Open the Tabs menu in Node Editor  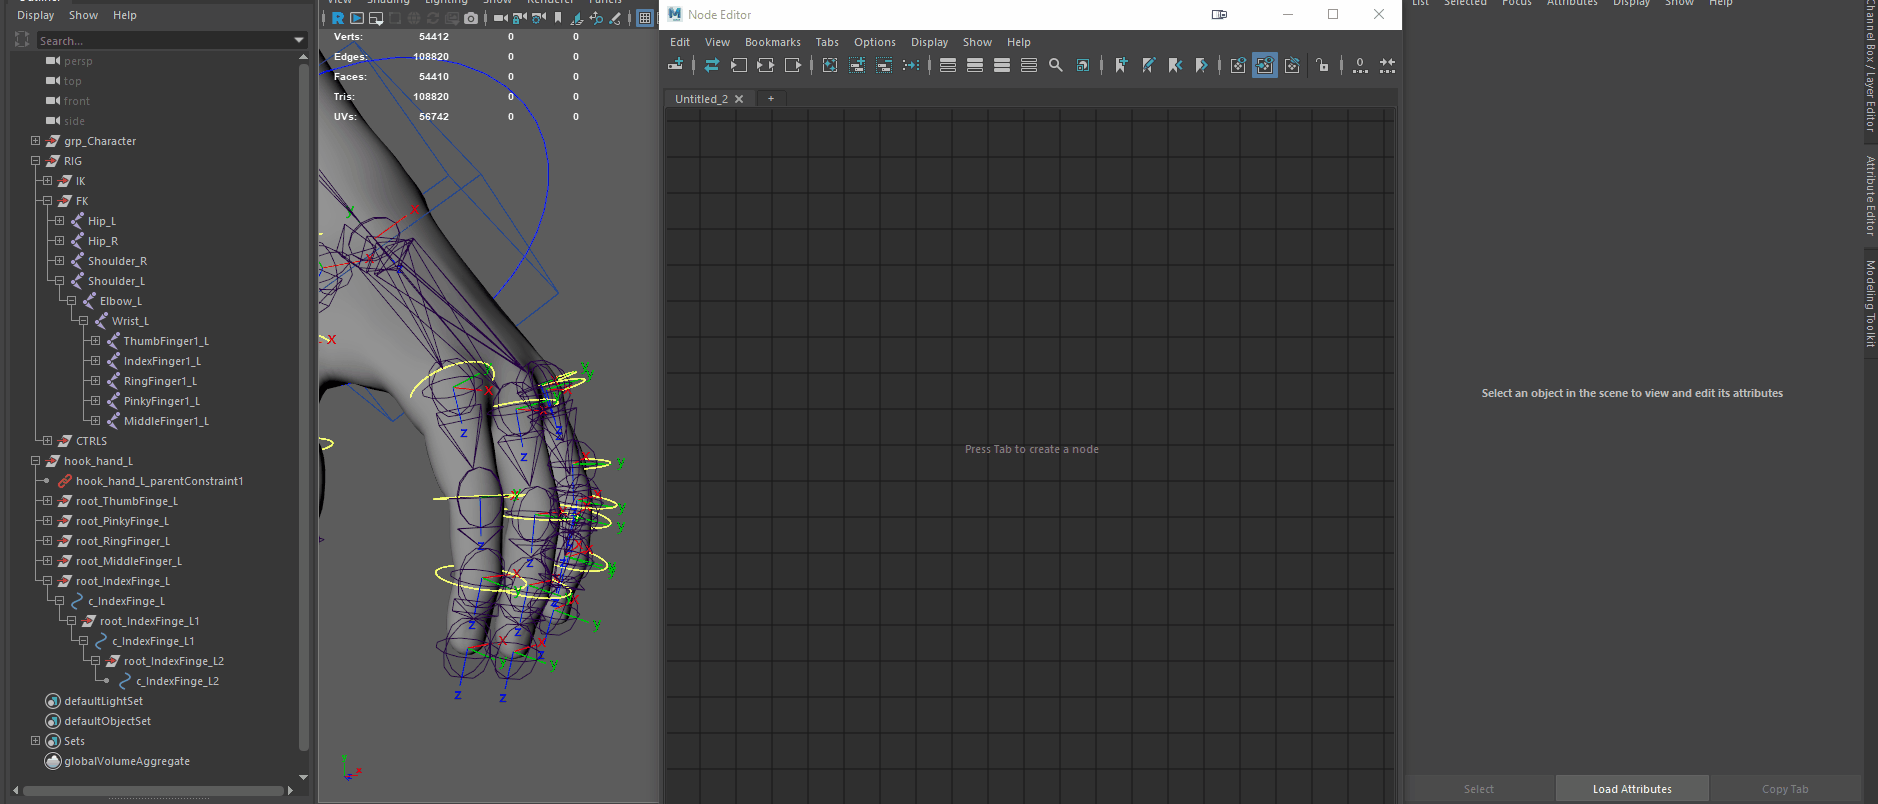coord(827,42)
